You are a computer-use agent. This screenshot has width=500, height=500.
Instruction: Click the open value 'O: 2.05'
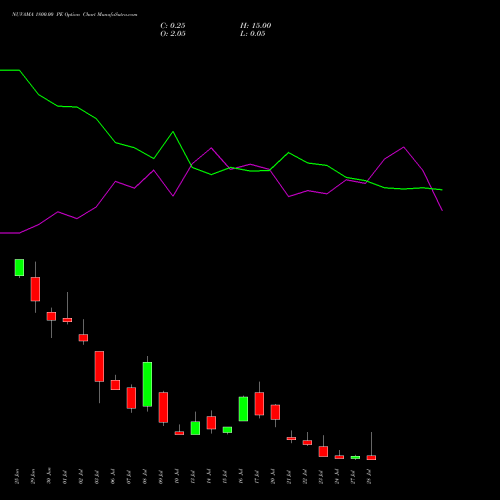[x=173, y=34]
